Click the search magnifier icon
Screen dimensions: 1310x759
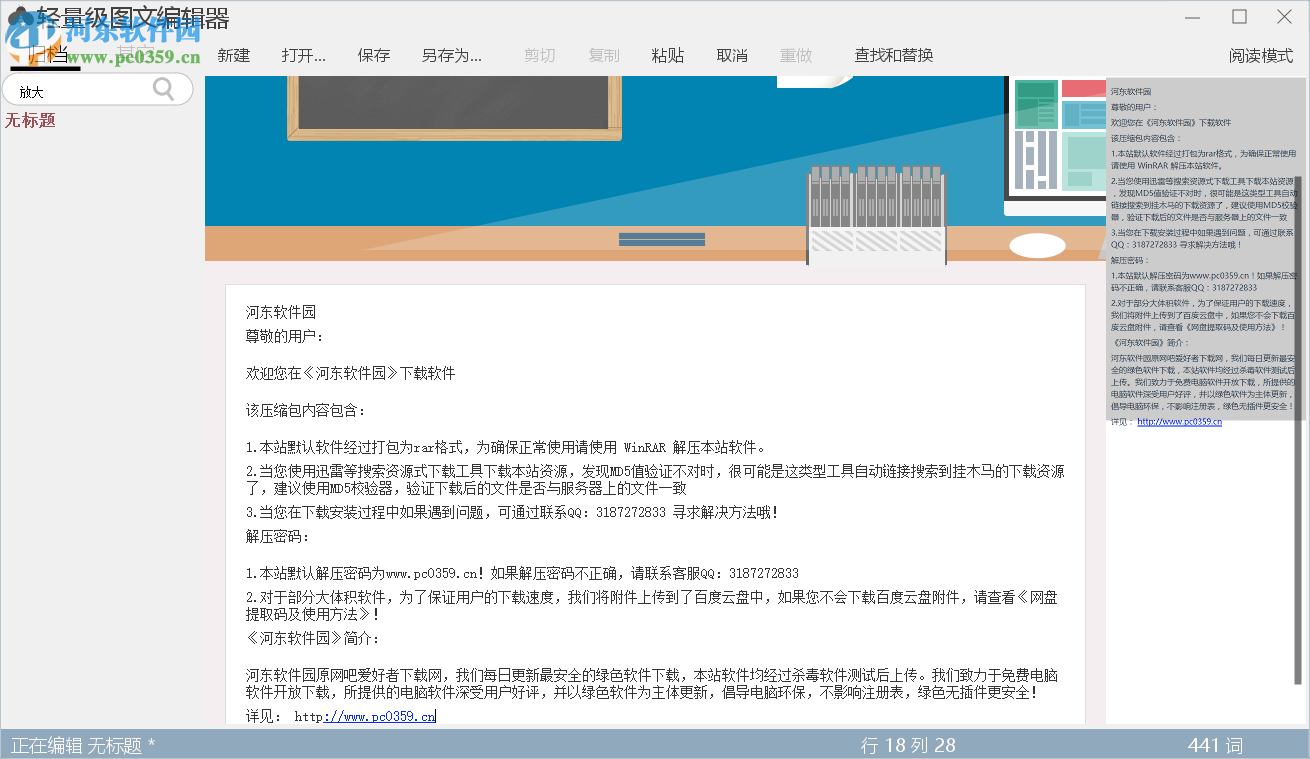click(x=161, y=88)
